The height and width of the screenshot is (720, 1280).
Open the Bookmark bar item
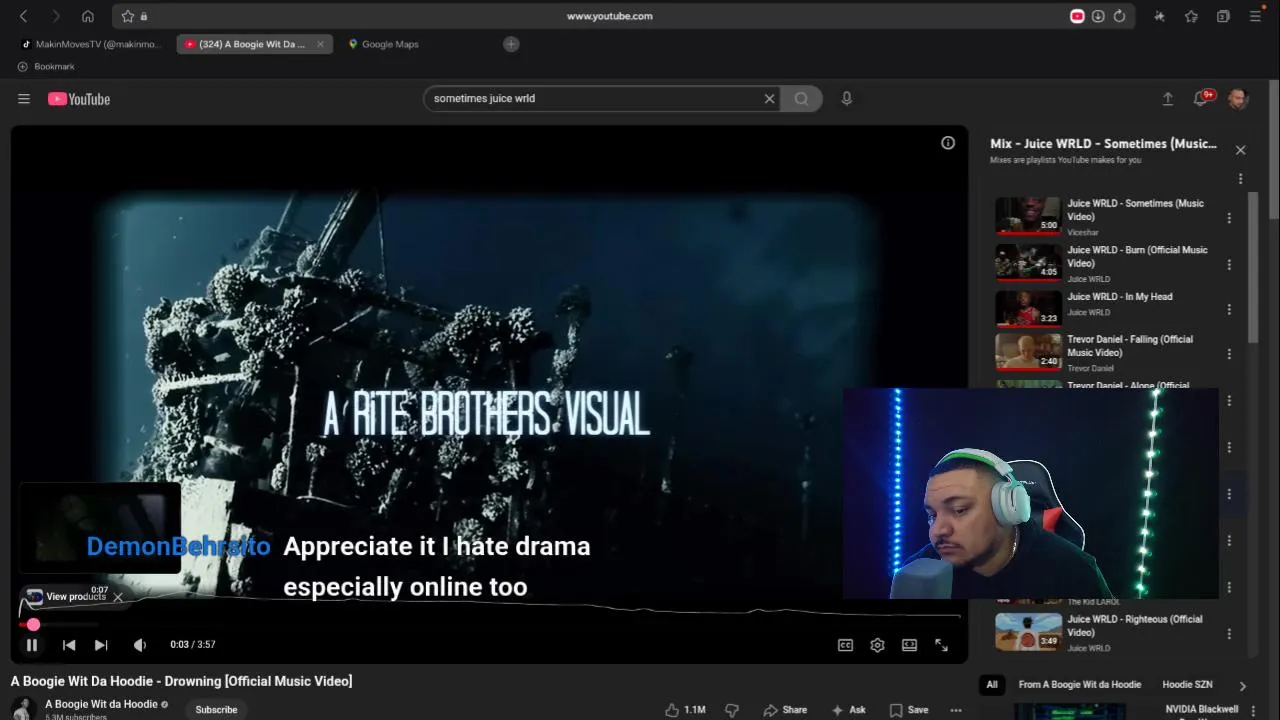(46, 66)
